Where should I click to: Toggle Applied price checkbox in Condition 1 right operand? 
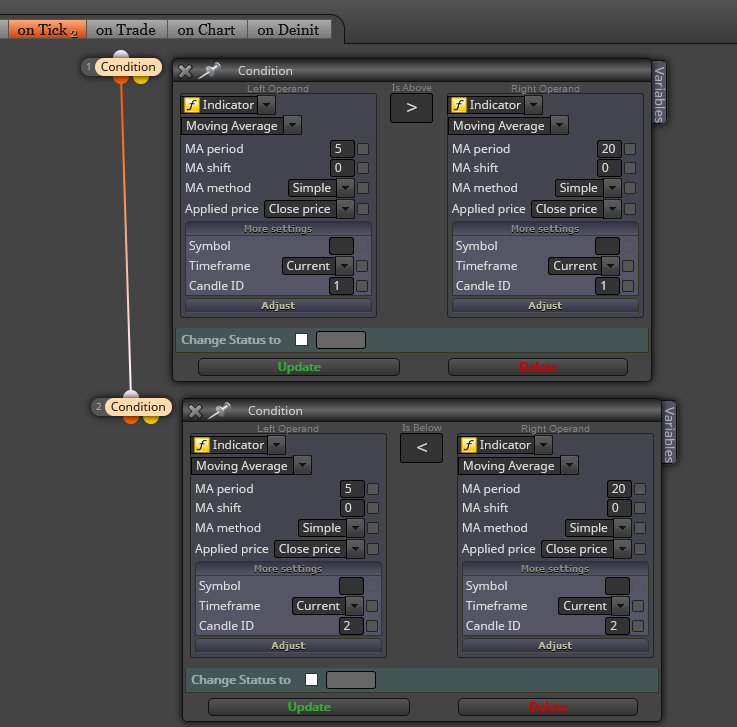click(630, 209)
